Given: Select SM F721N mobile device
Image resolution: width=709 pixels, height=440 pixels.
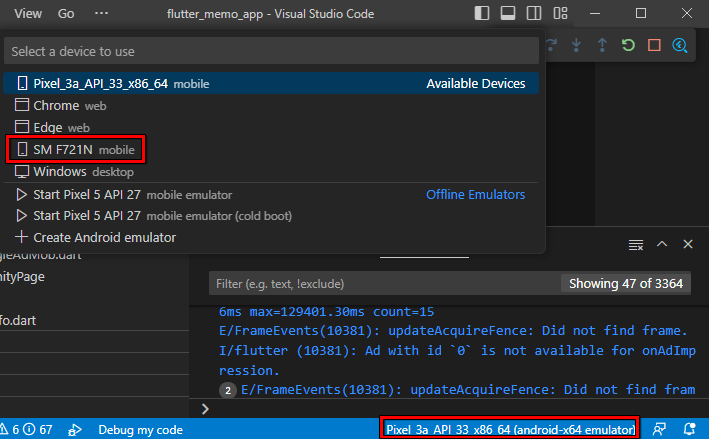Looking at the screenshot, I should coord(271,150).
